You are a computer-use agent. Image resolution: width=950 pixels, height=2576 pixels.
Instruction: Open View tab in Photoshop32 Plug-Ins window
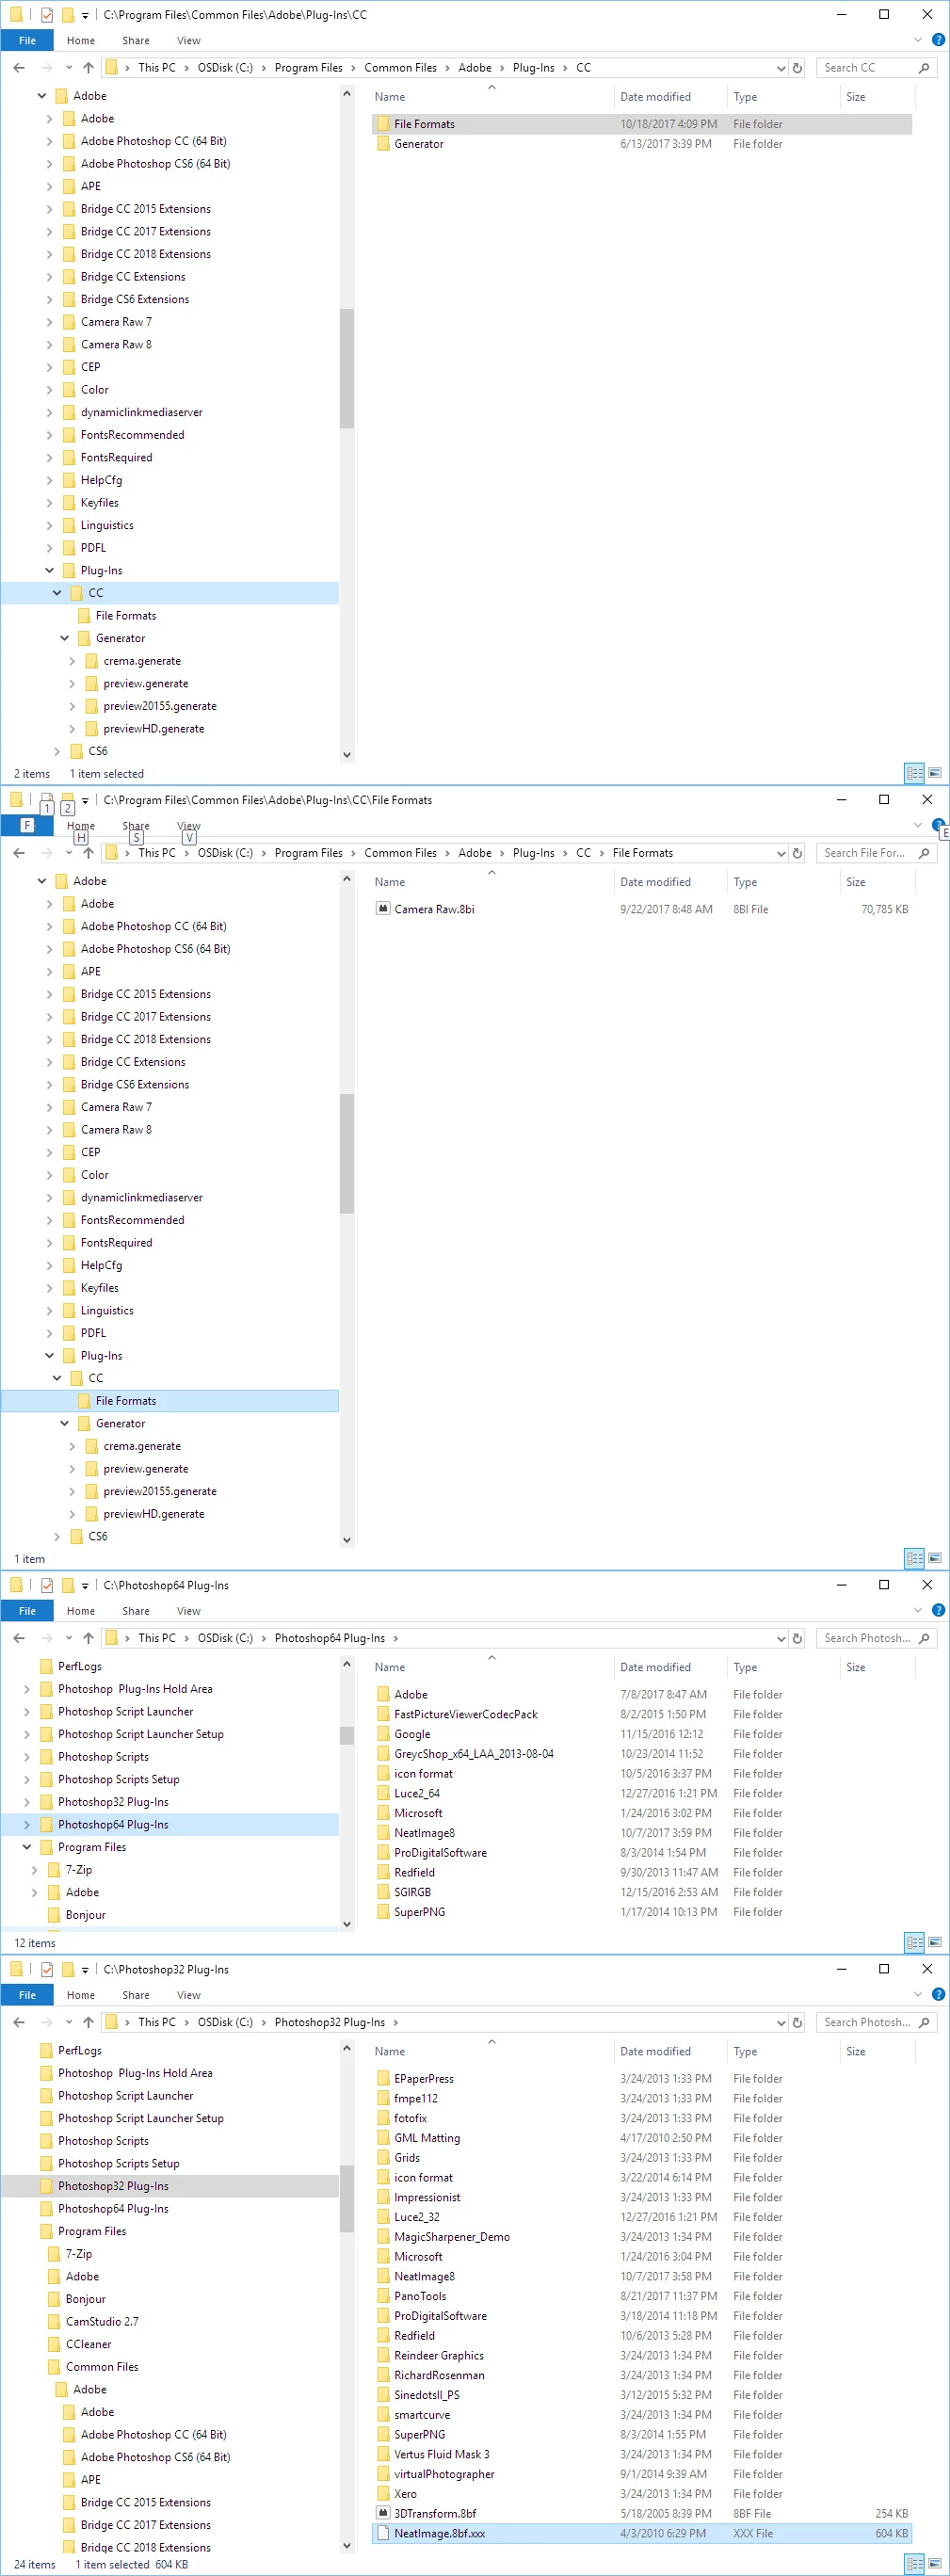click(189, 1994)
